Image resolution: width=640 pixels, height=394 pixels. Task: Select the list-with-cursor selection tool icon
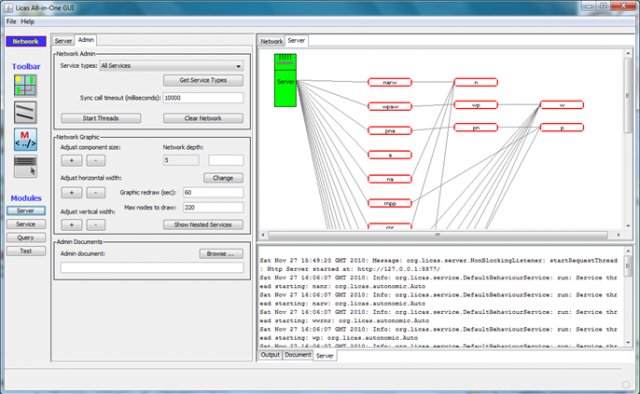(25, 167)
